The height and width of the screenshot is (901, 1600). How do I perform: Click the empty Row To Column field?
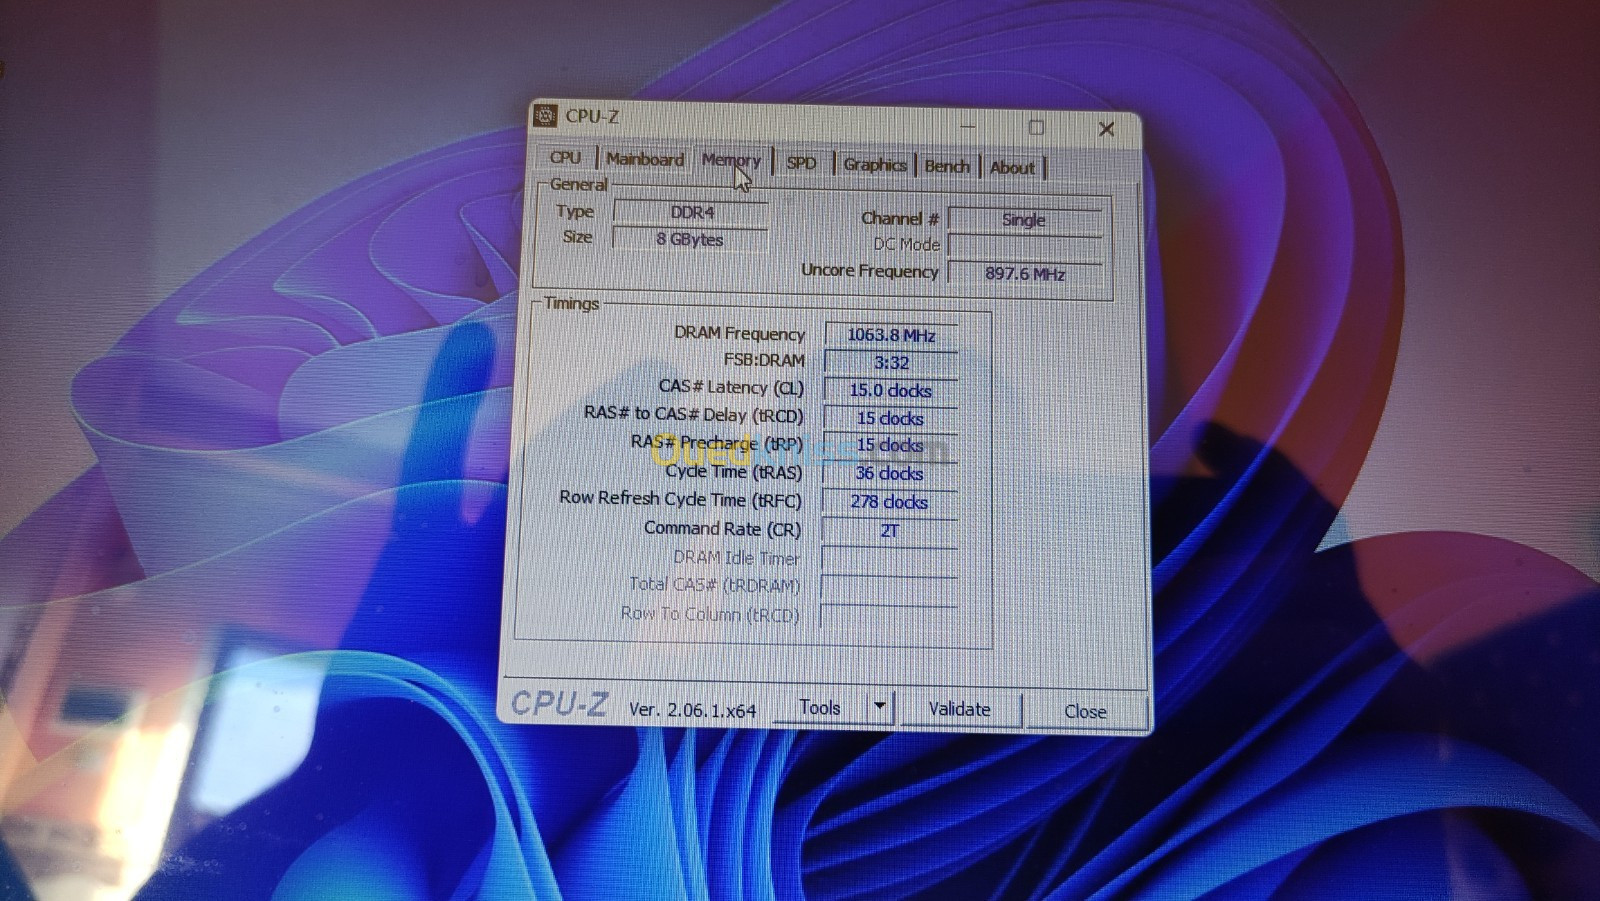889,617
